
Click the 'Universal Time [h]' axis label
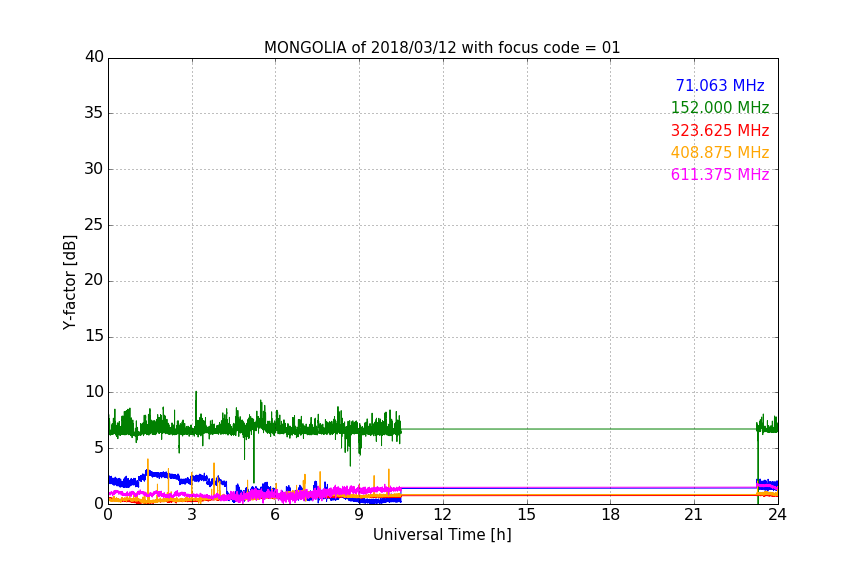pyautogui.click(x=442, y=535)
